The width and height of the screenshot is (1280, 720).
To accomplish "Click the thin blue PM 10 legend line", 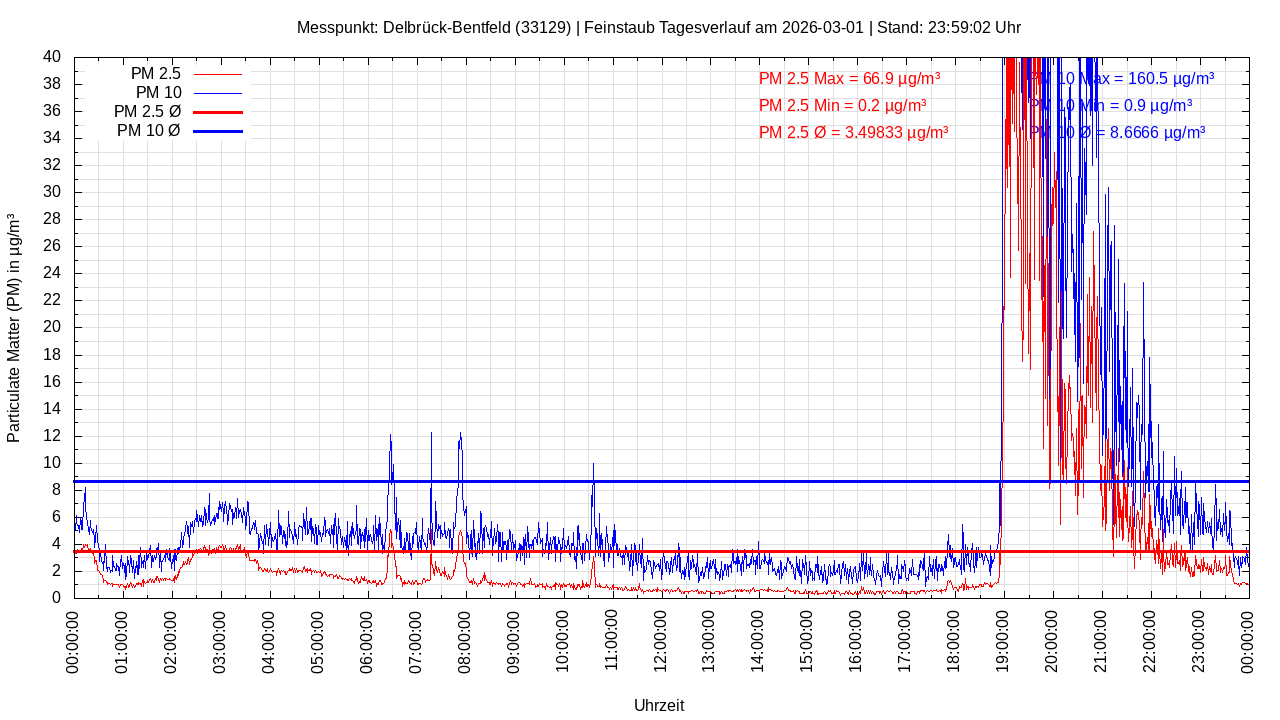I will pos(217,93).
